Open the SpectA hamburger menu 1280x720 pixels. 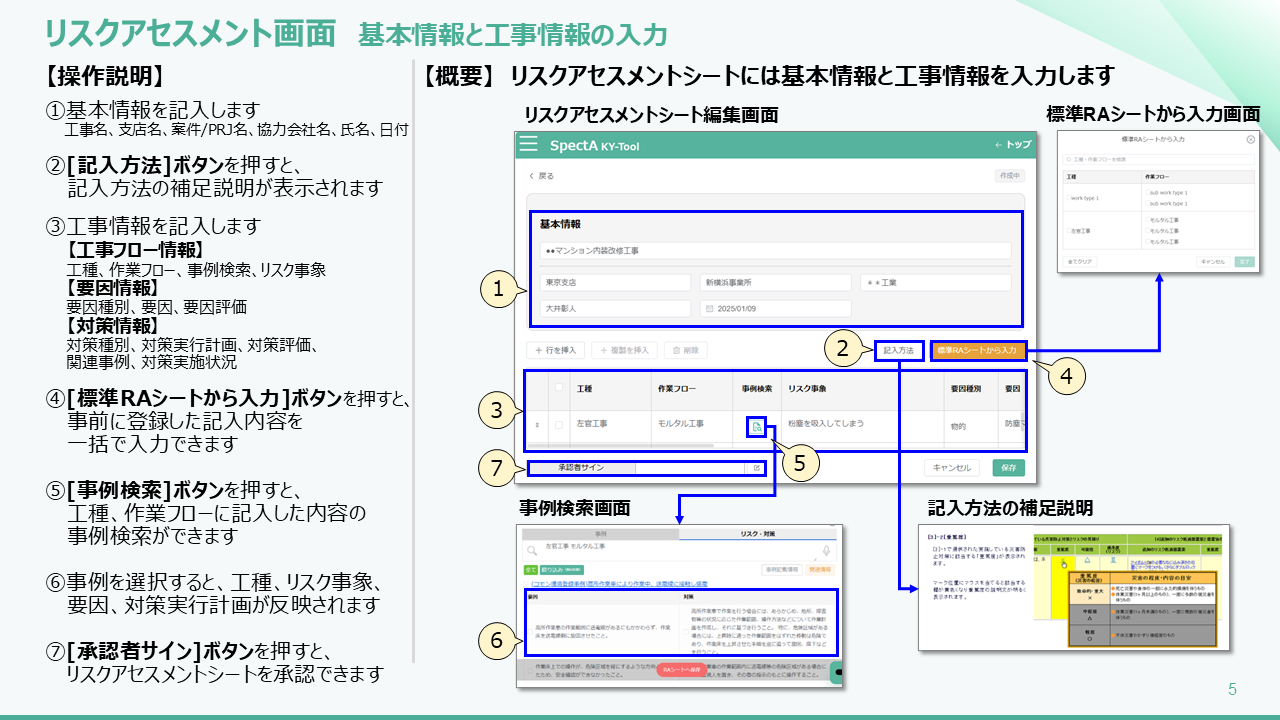point(528,145)
